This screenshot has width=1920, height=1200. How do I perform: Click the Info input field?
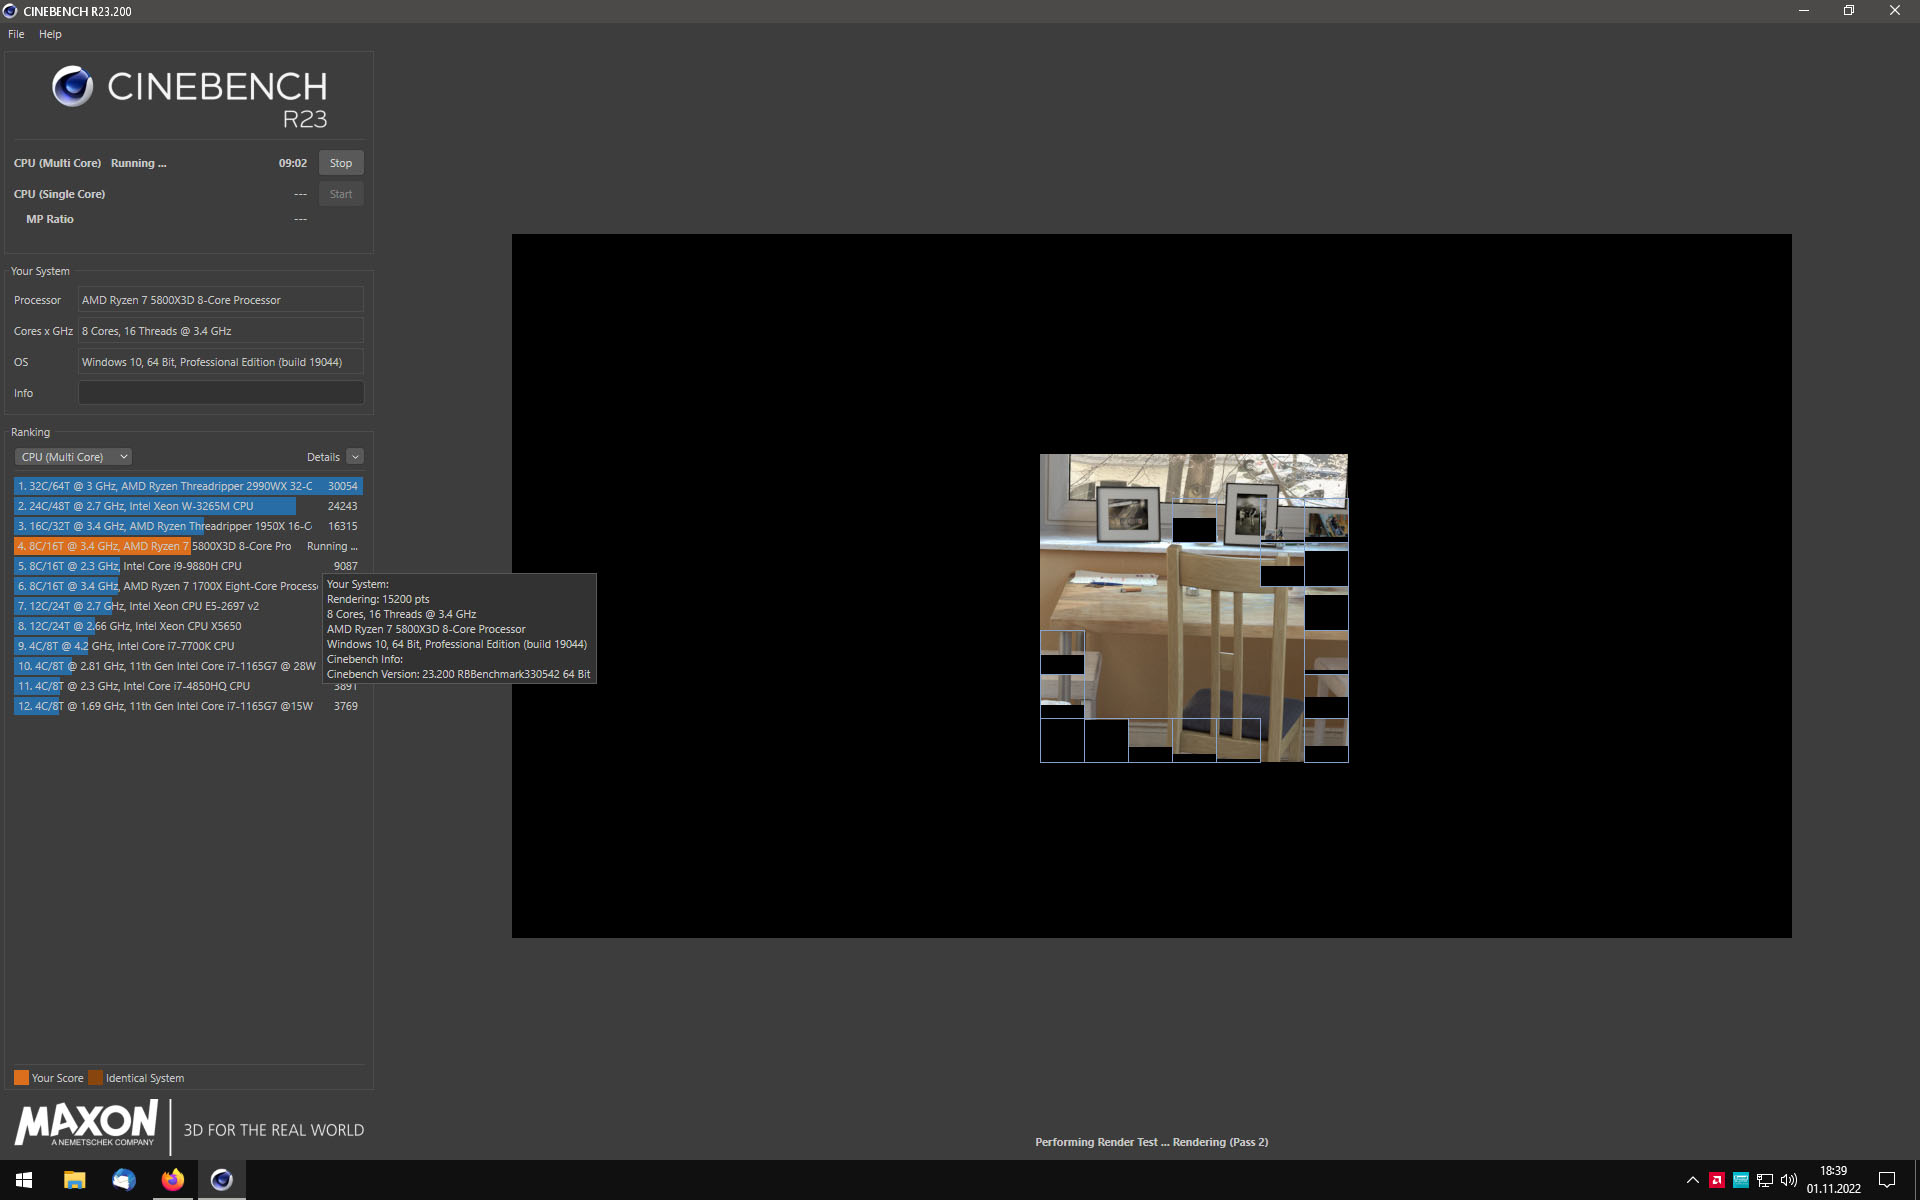coord(220,393)
